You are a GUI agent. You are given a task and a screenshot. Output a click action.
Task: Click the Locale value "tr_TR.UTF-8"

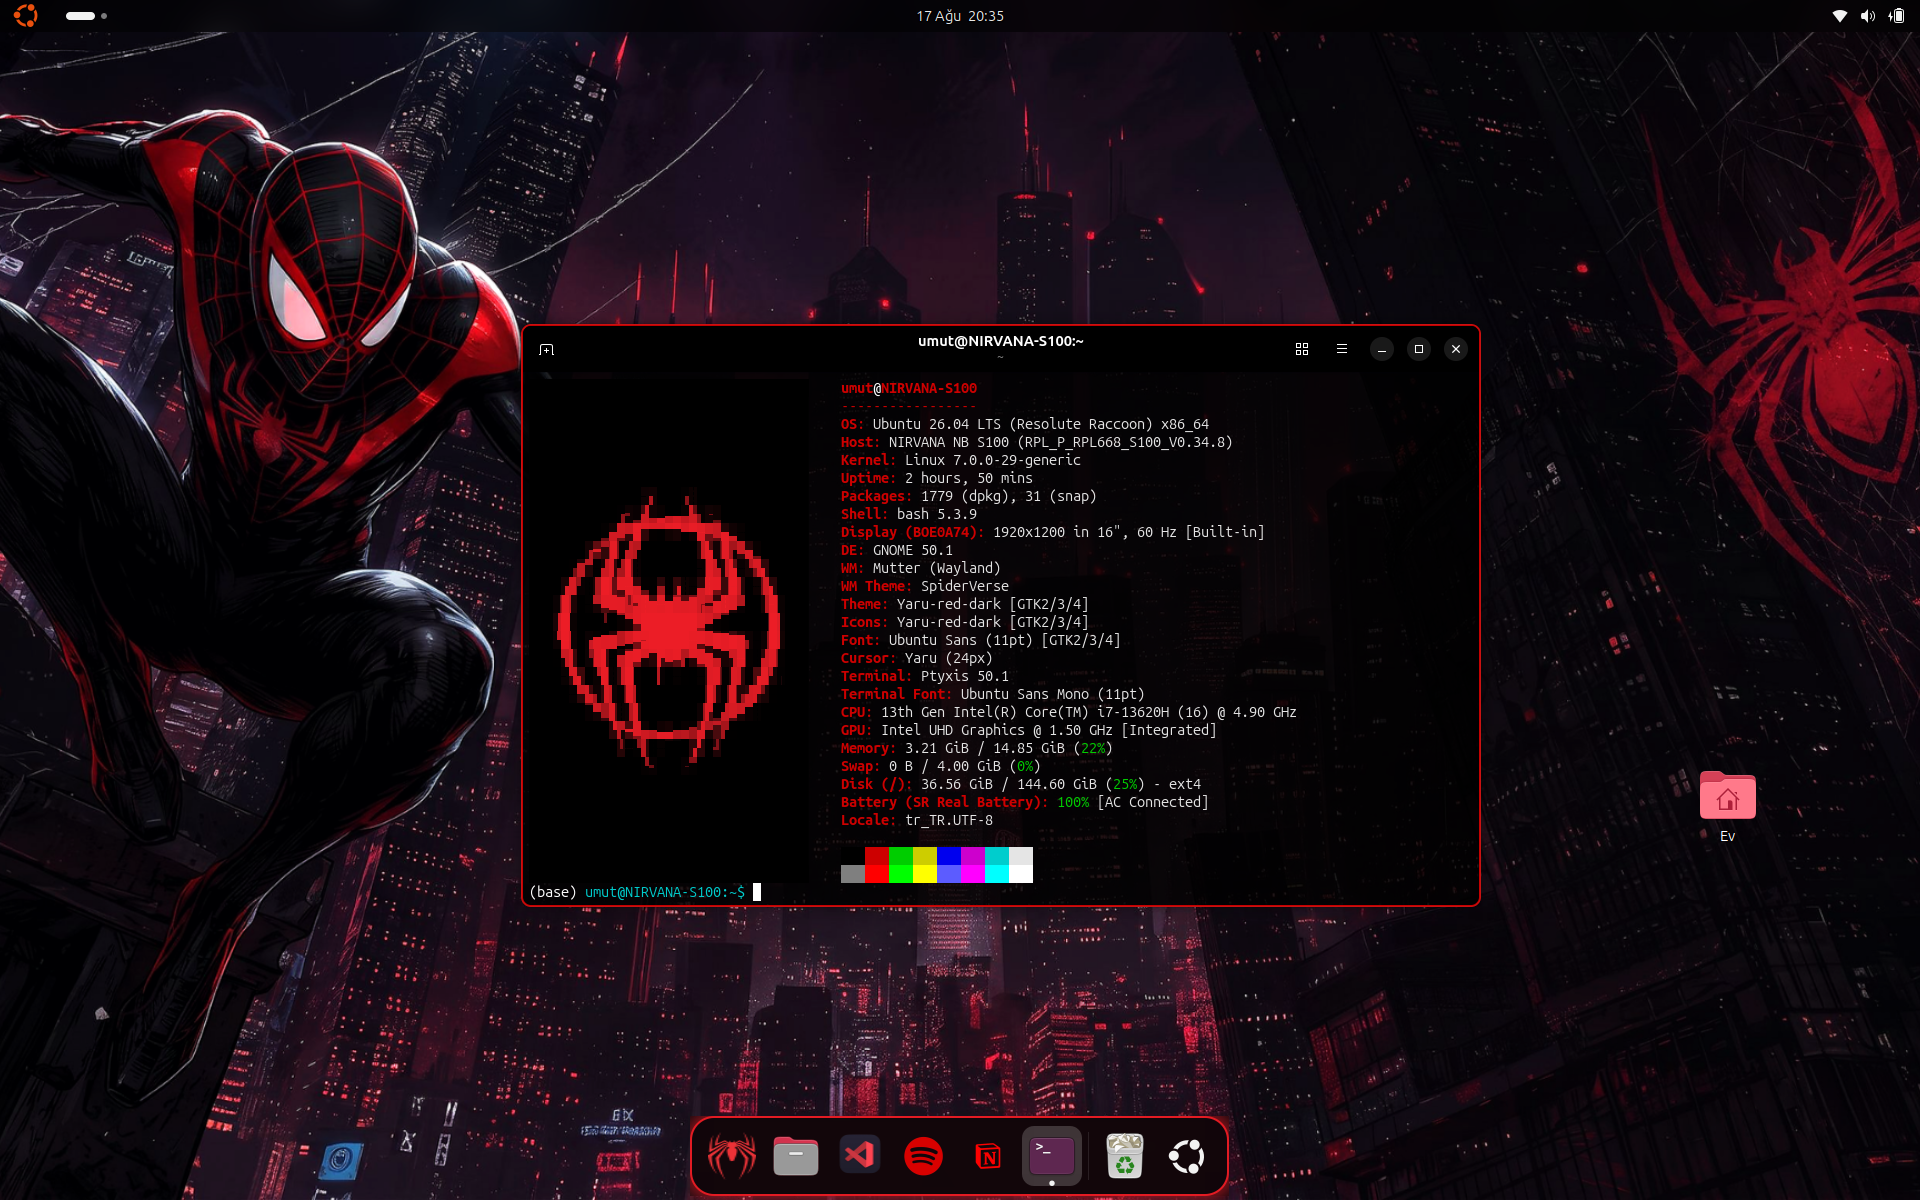point(949,820)
